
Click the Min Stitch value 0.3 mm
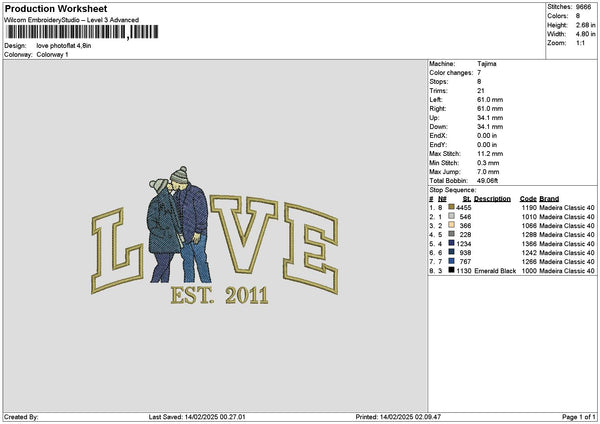(x=488, y=163)
